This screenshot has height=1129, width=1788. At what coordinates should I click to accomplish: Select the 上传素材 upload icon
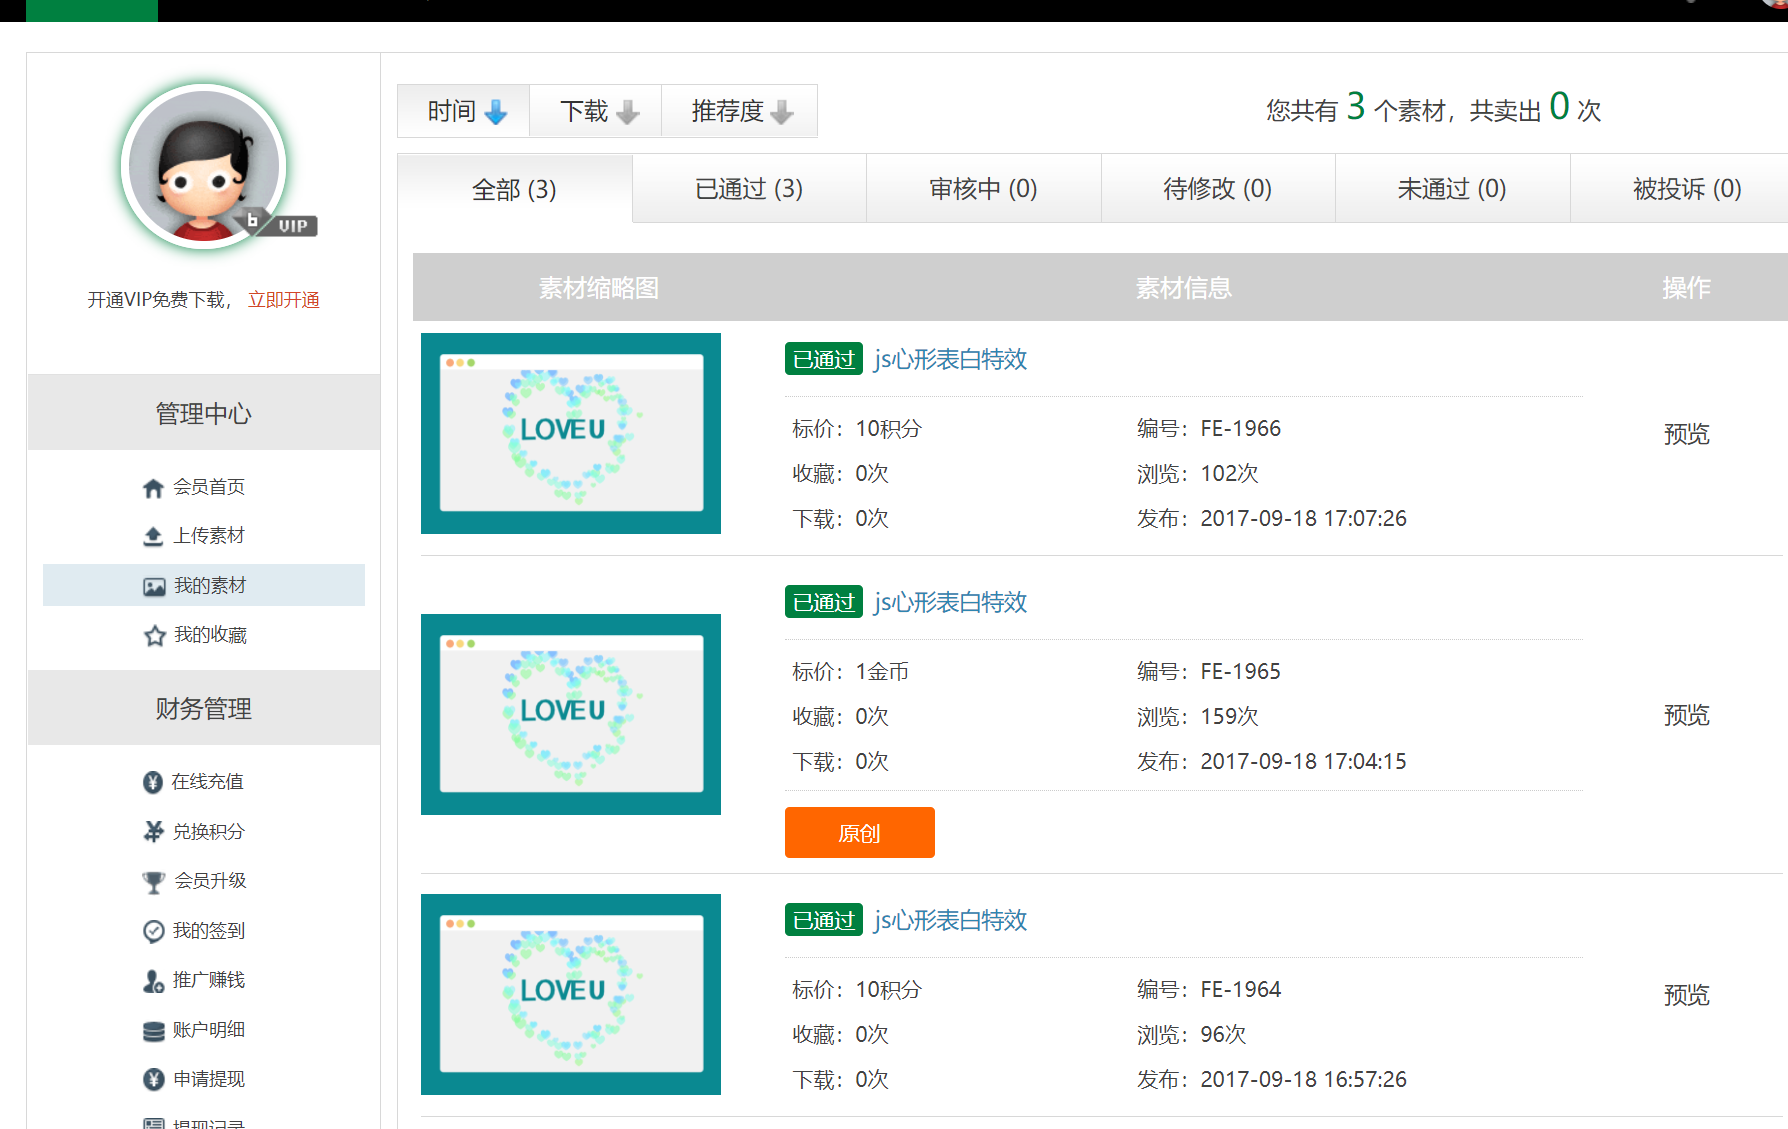[152, 536]
